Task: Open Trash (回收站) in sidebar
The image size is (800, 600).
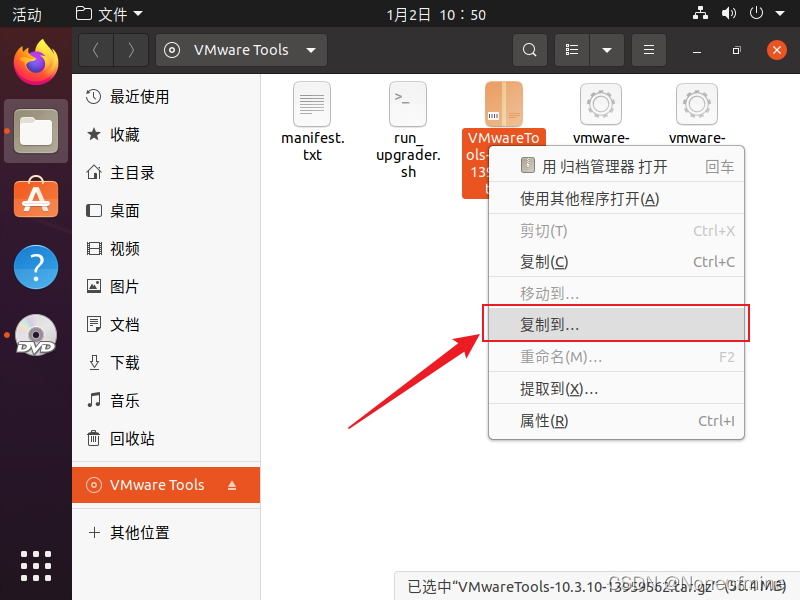Action: click(x=166, y=439)
